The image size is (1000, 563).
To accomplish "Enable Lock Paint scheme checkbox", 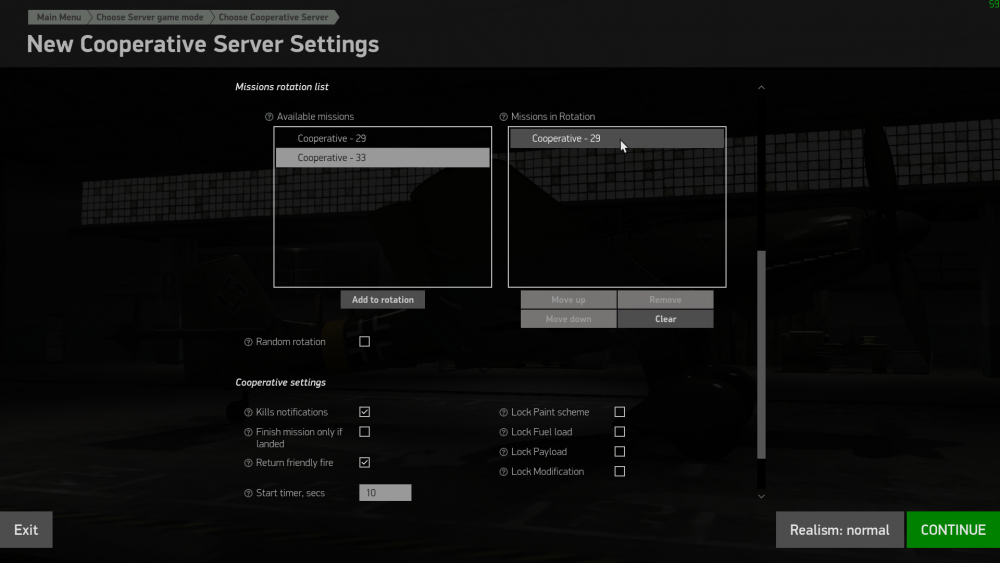I will pos(619,412).
